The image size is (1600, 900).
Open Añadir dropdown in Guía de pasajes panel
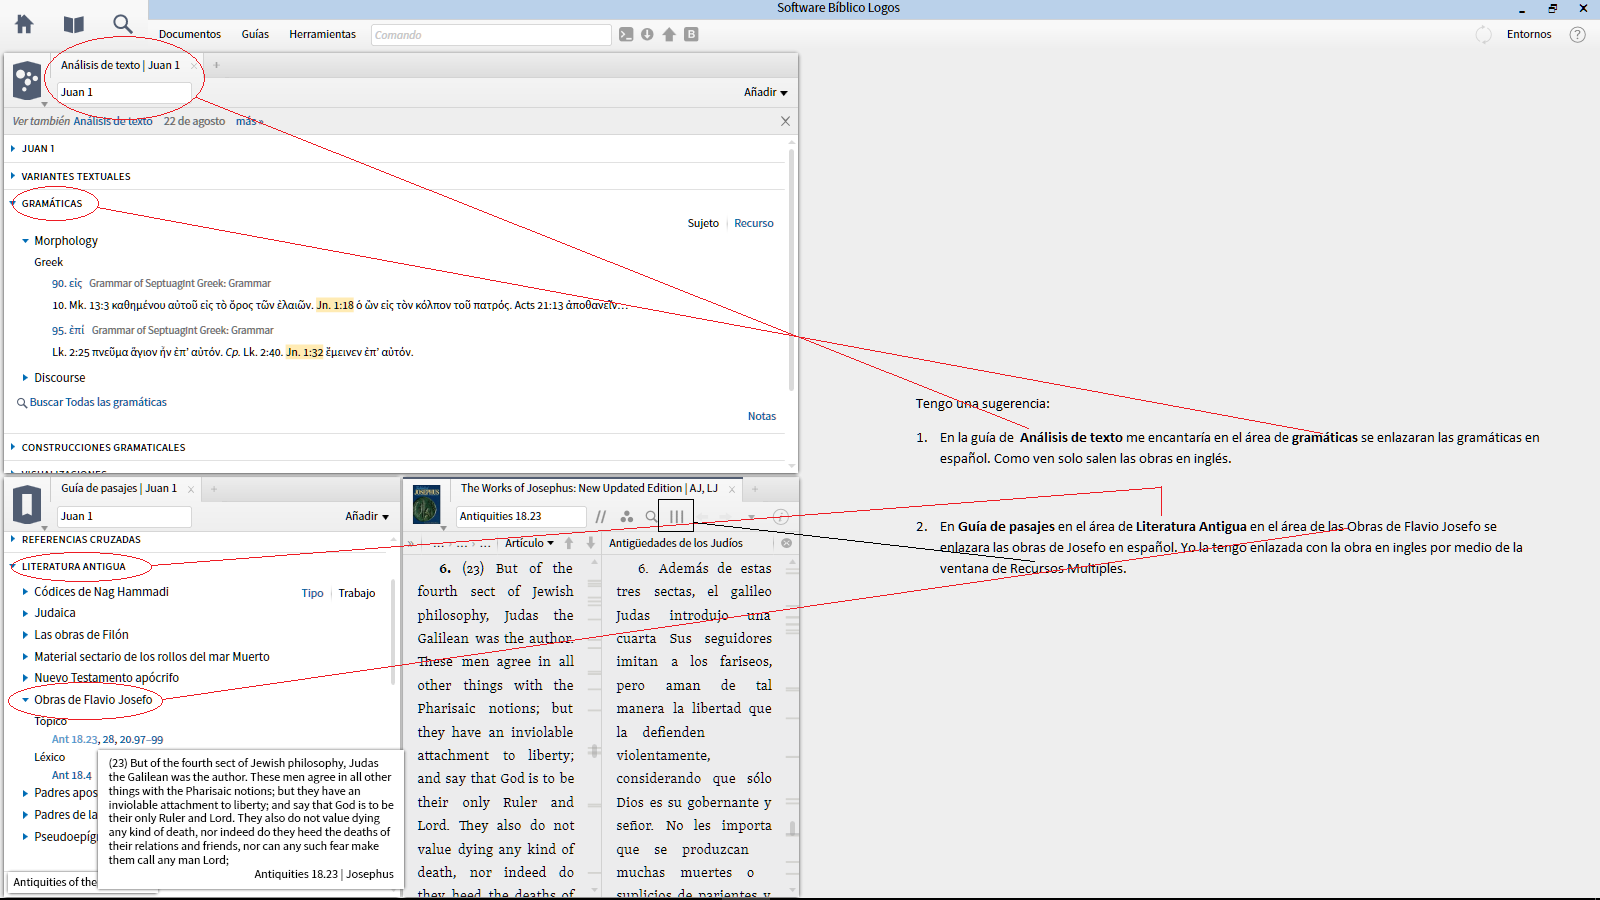(x=367, y=516)
